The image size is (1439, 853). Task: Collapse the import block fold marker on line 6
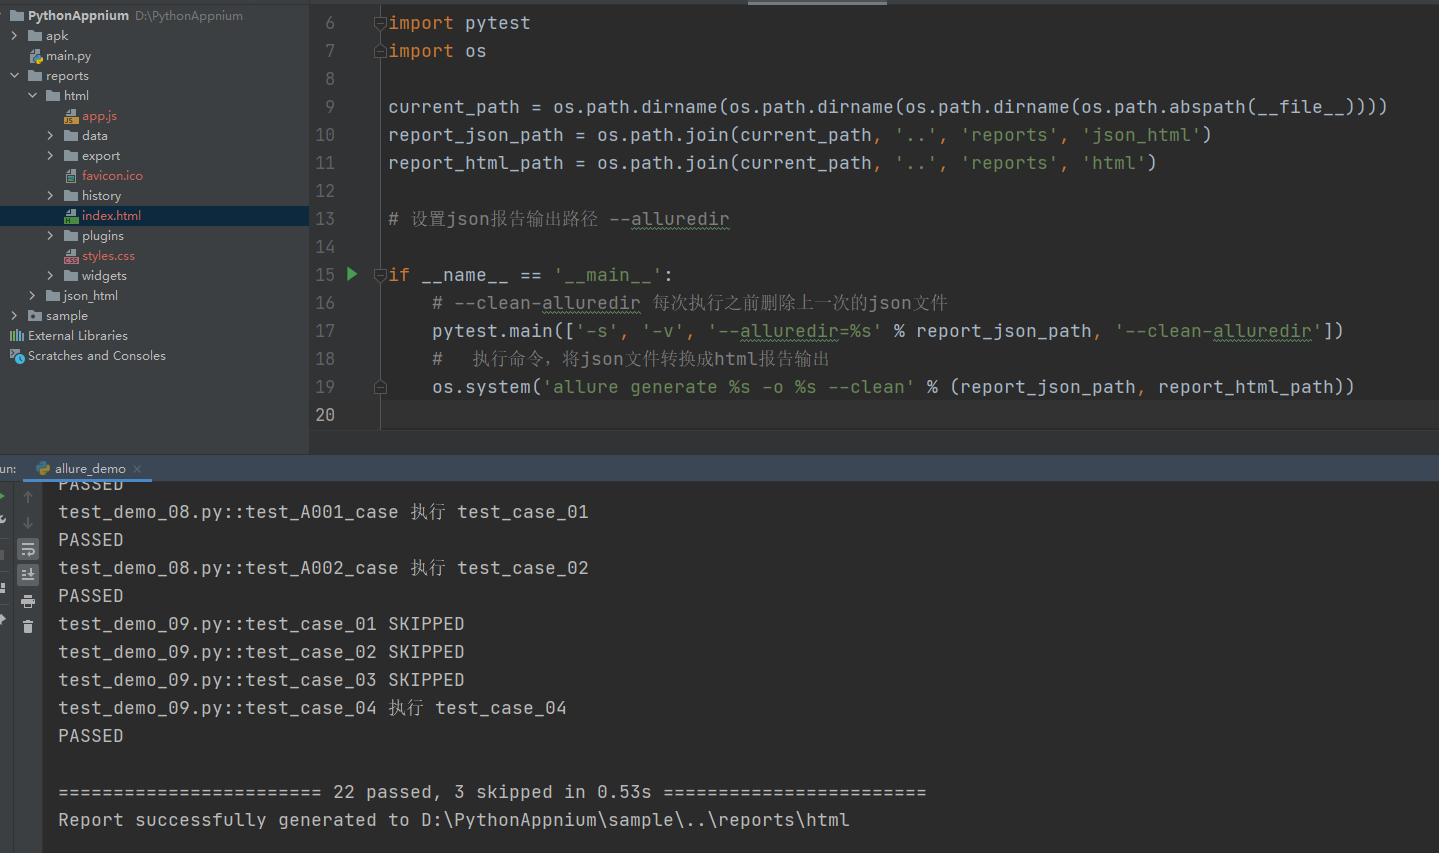pos(380,23)
